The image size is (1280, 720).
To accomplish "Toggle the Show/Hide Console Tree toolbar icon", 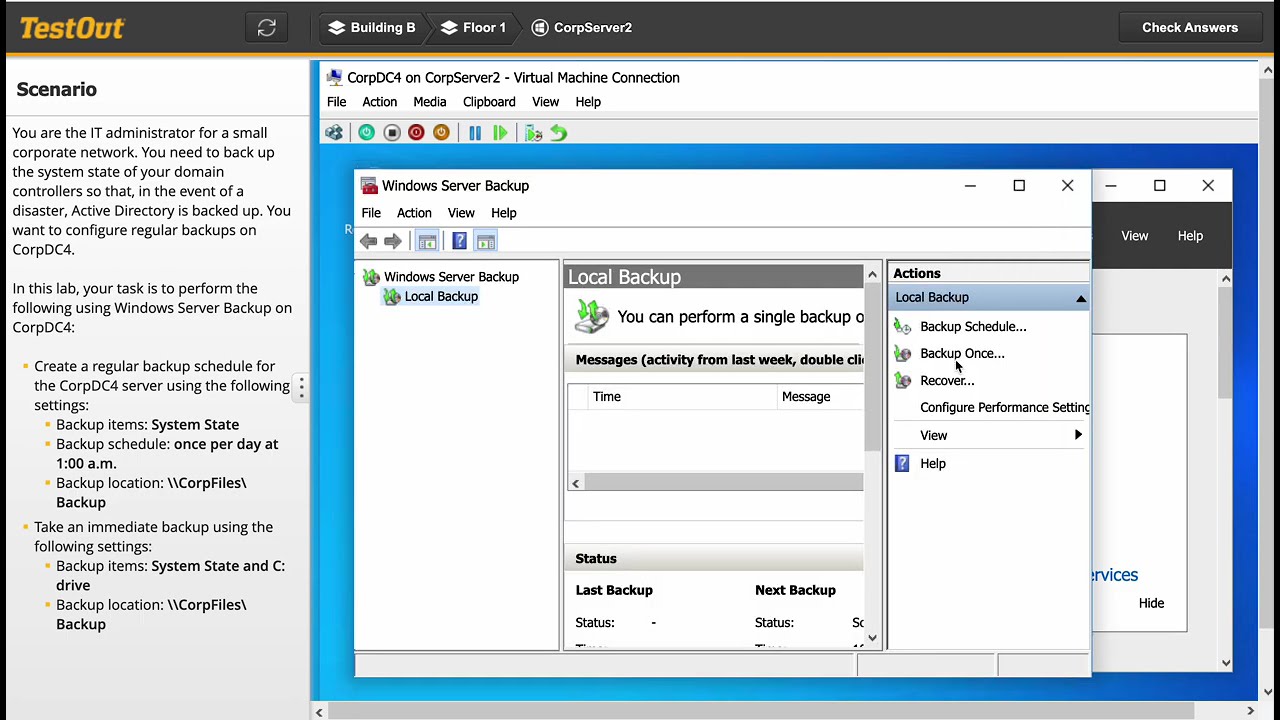I will tap(427, 241).
